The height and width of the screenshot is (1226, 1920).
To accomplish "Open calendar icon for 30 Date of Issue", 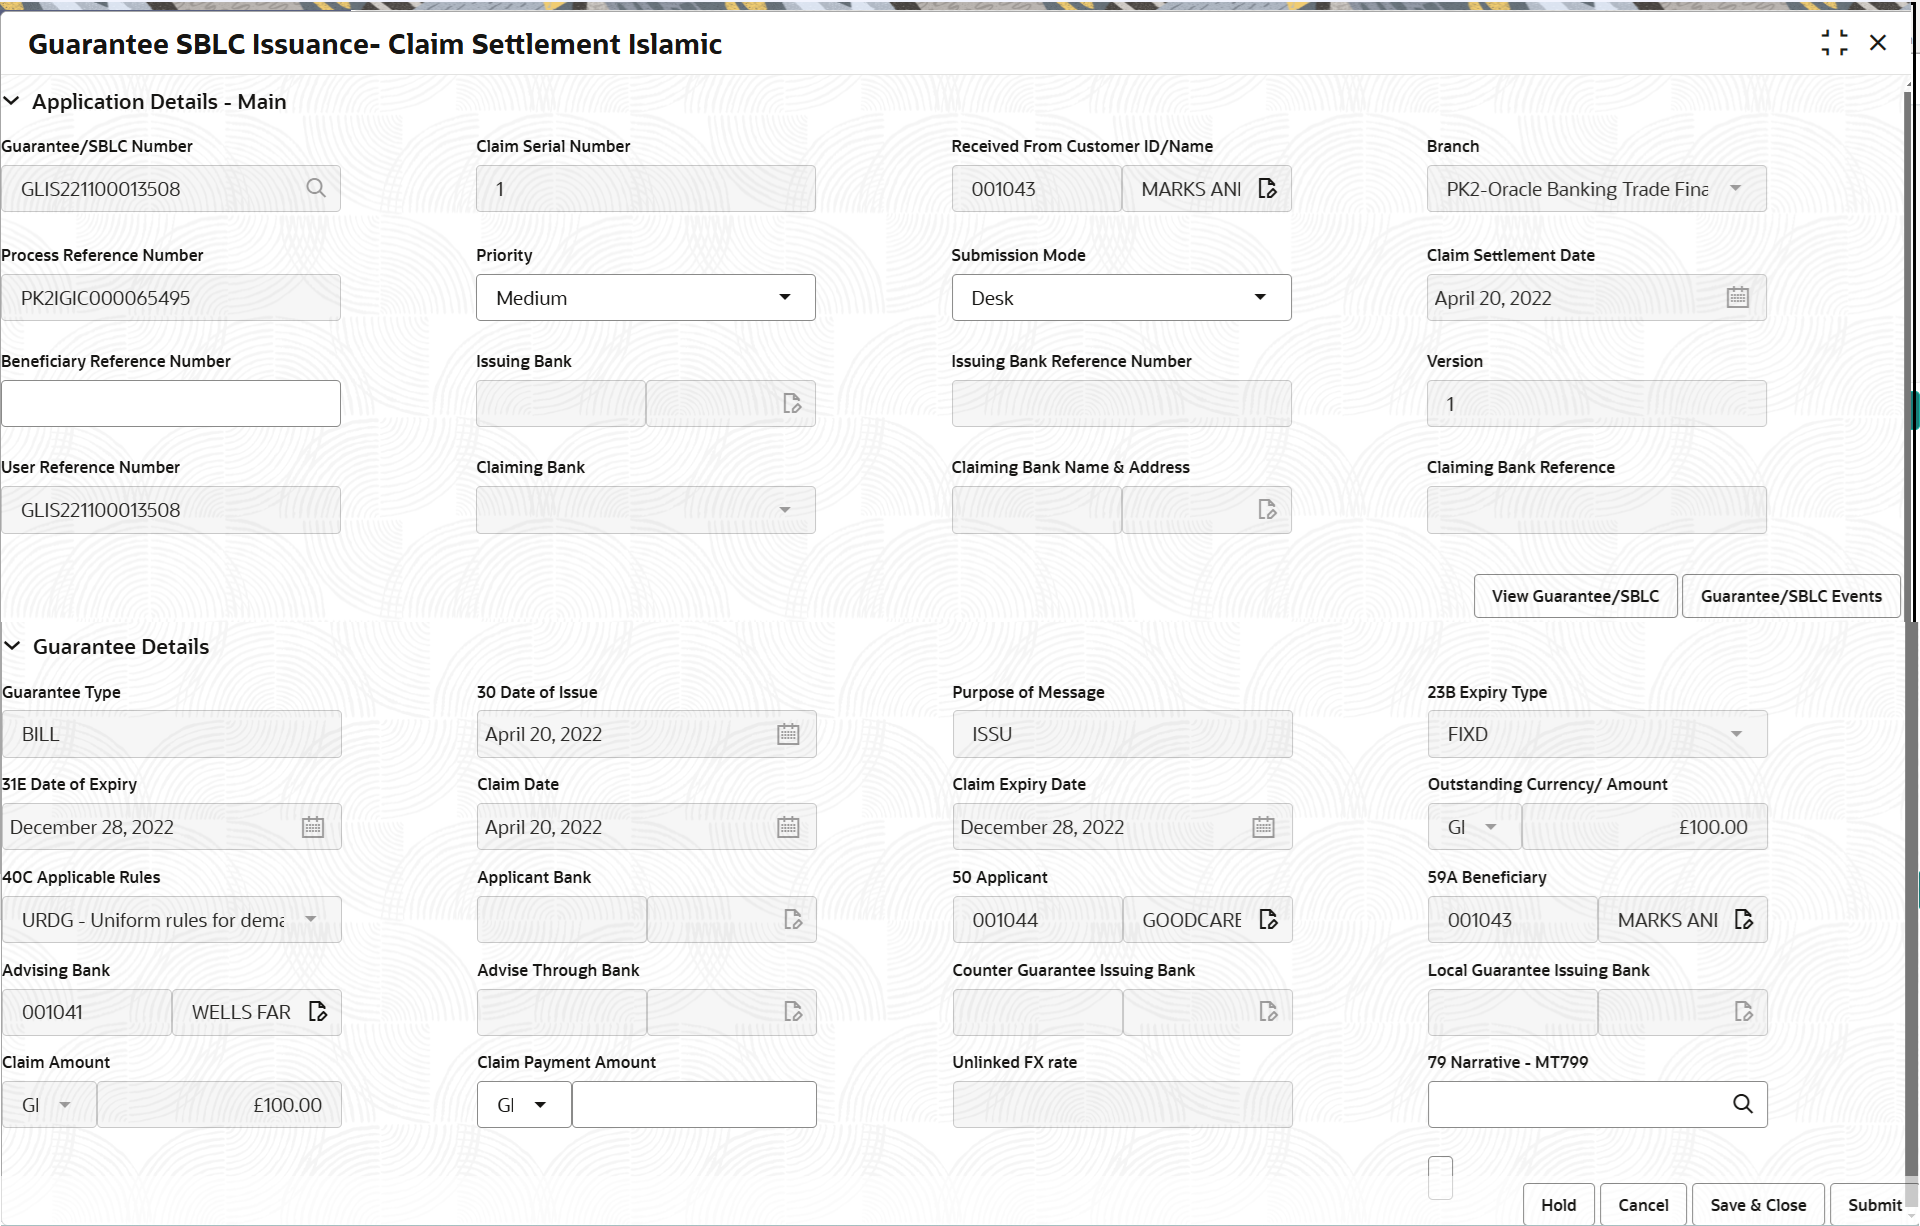I will click(x=788, y=735).
